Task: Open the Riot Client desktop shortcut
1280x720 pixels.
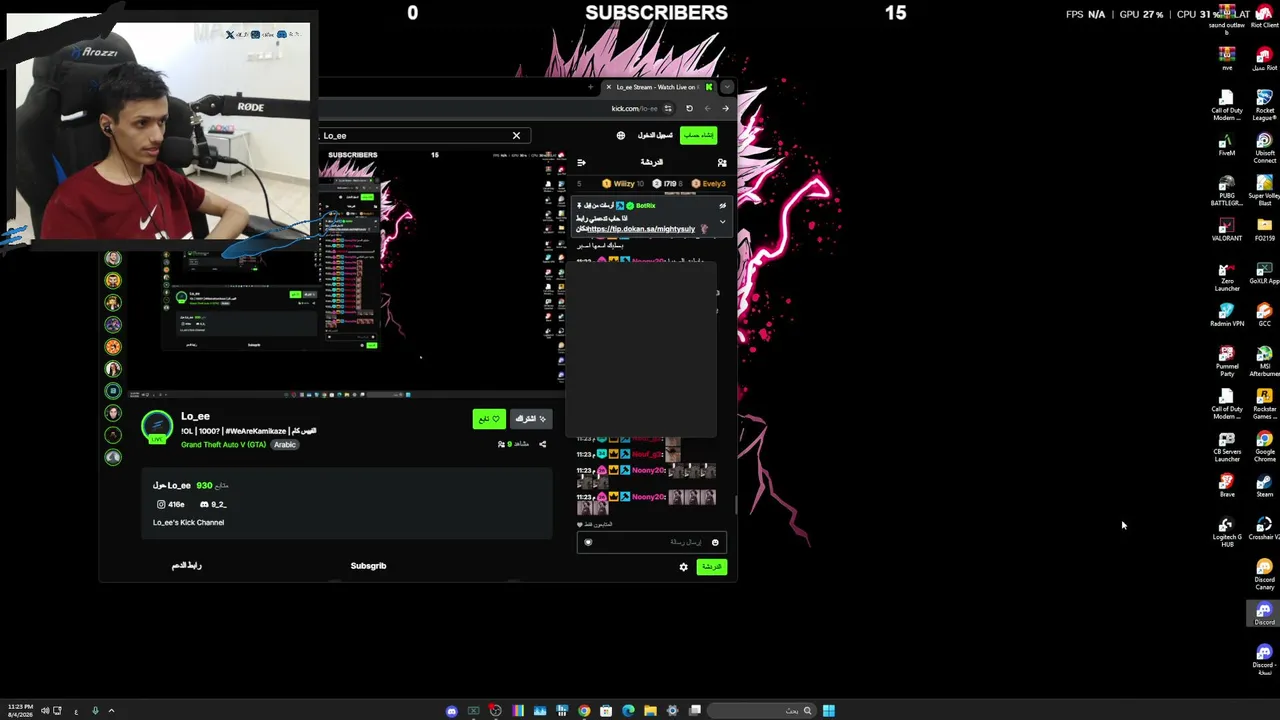Action: tap(1264, 17)
